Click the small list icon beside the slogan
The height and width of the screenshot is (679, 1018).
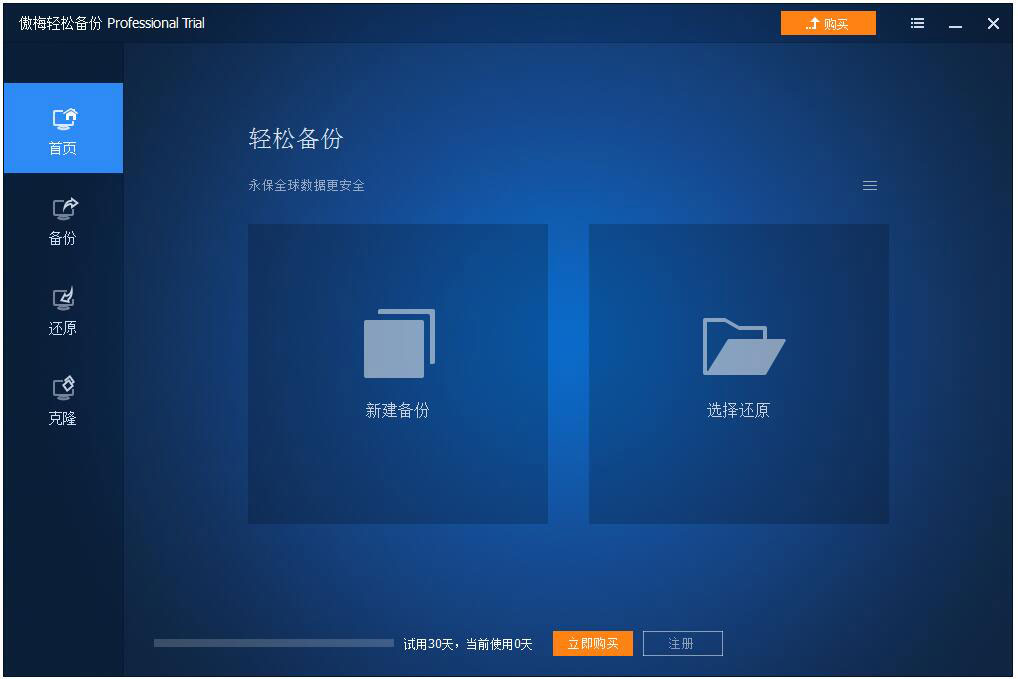[x=869, y=185]
